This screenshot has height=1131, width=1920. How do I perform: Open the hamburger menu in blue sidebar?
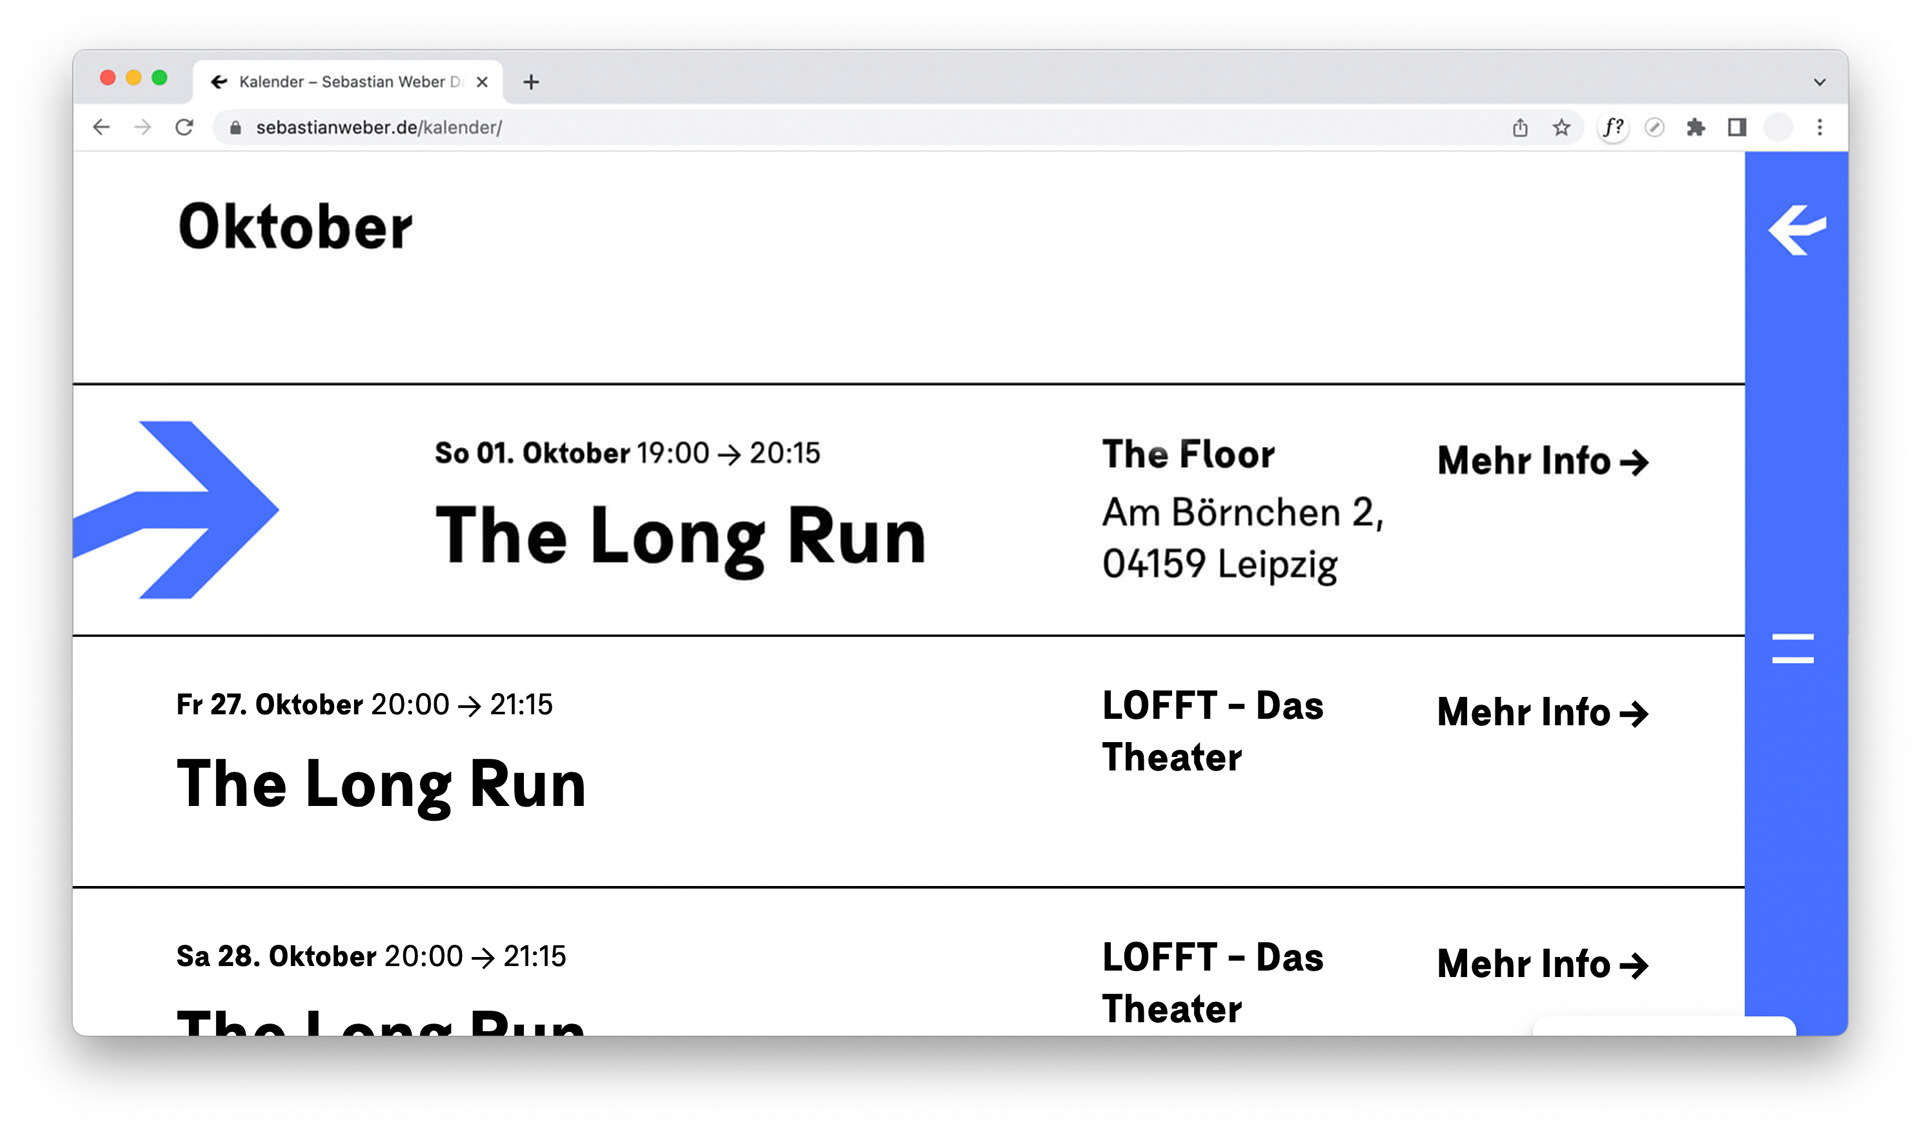tap(1792, 648)
